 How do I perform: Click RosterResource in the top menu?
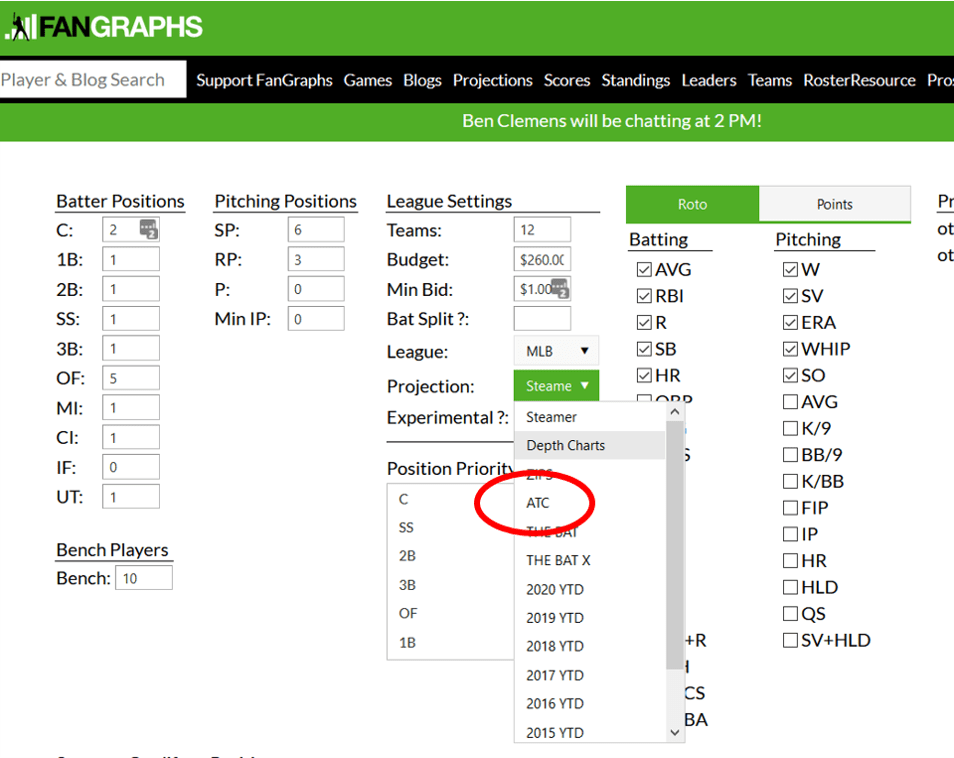857,79
